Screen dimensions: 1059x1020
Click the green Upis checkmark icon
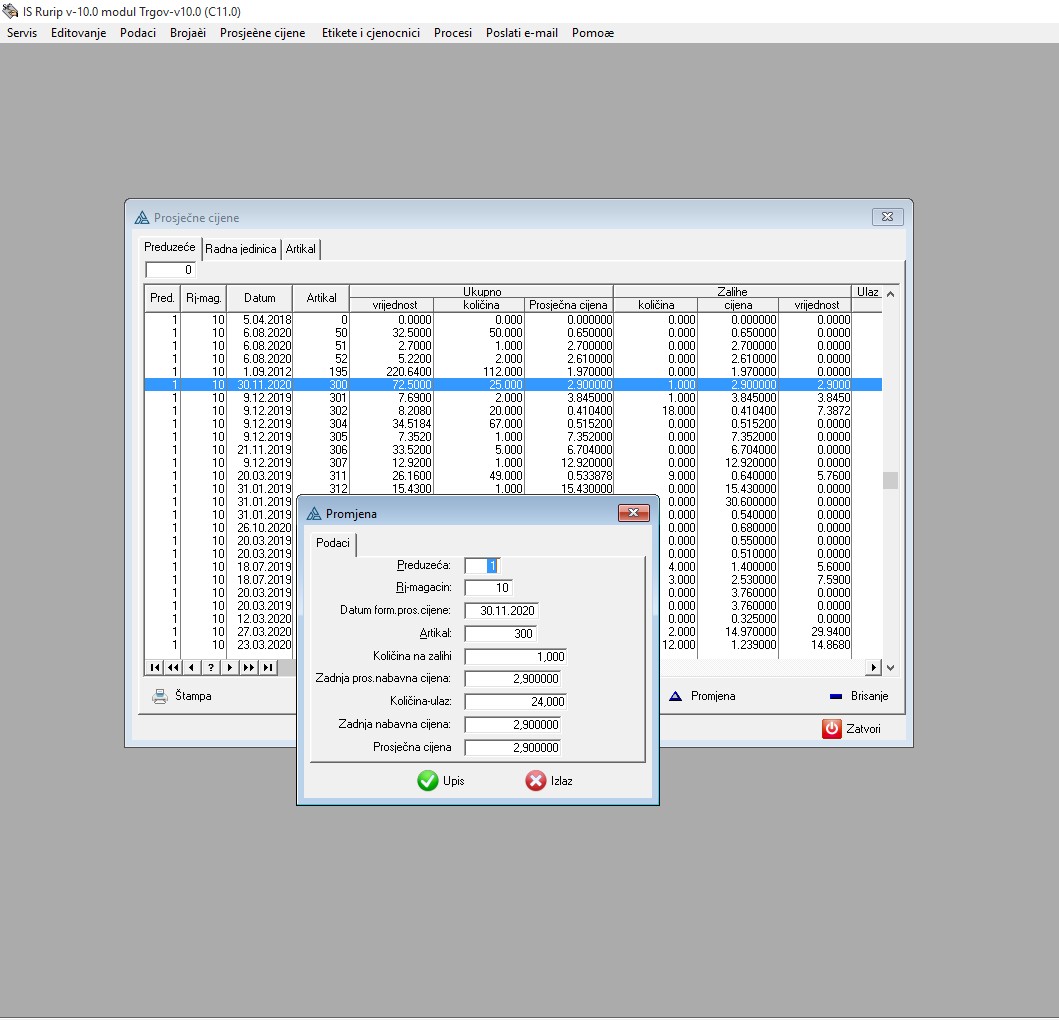428,781
